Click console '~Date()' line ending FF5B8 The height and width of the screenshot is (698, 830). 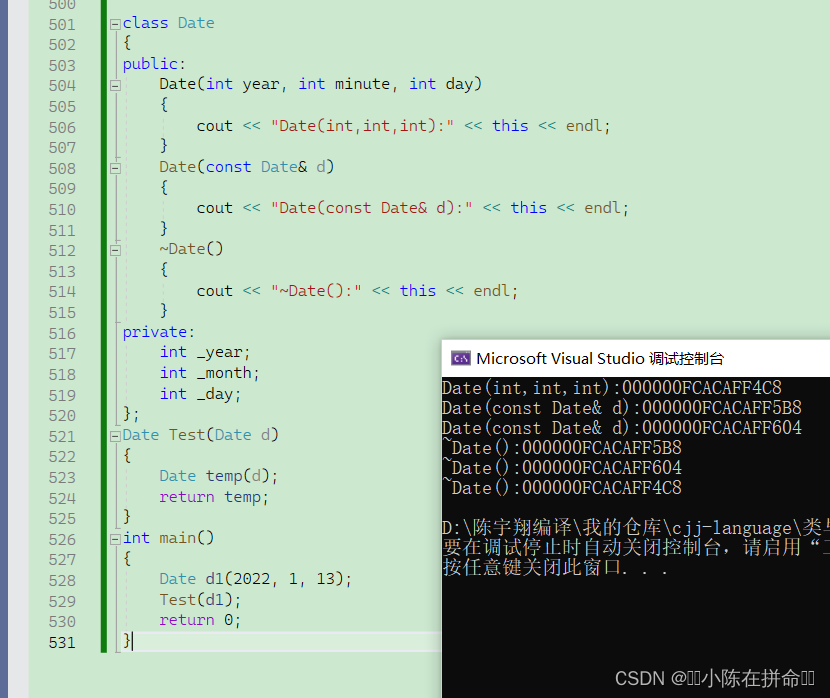562,448
